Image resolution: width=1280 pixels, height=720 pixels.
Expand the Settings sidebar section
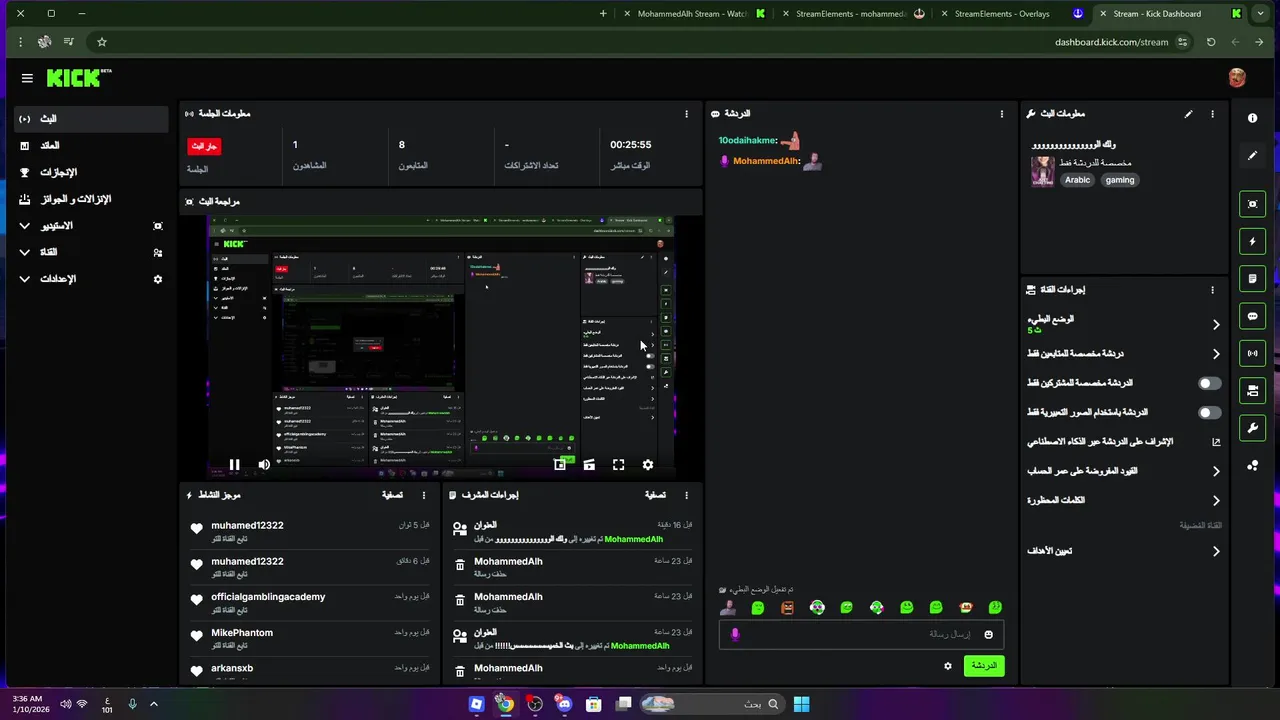91,279
